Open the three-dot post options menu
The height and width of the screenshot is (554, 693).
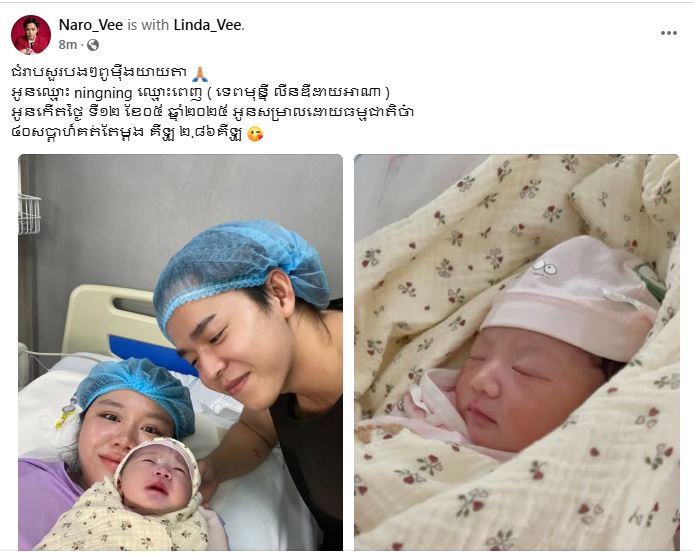click(669, 33)
